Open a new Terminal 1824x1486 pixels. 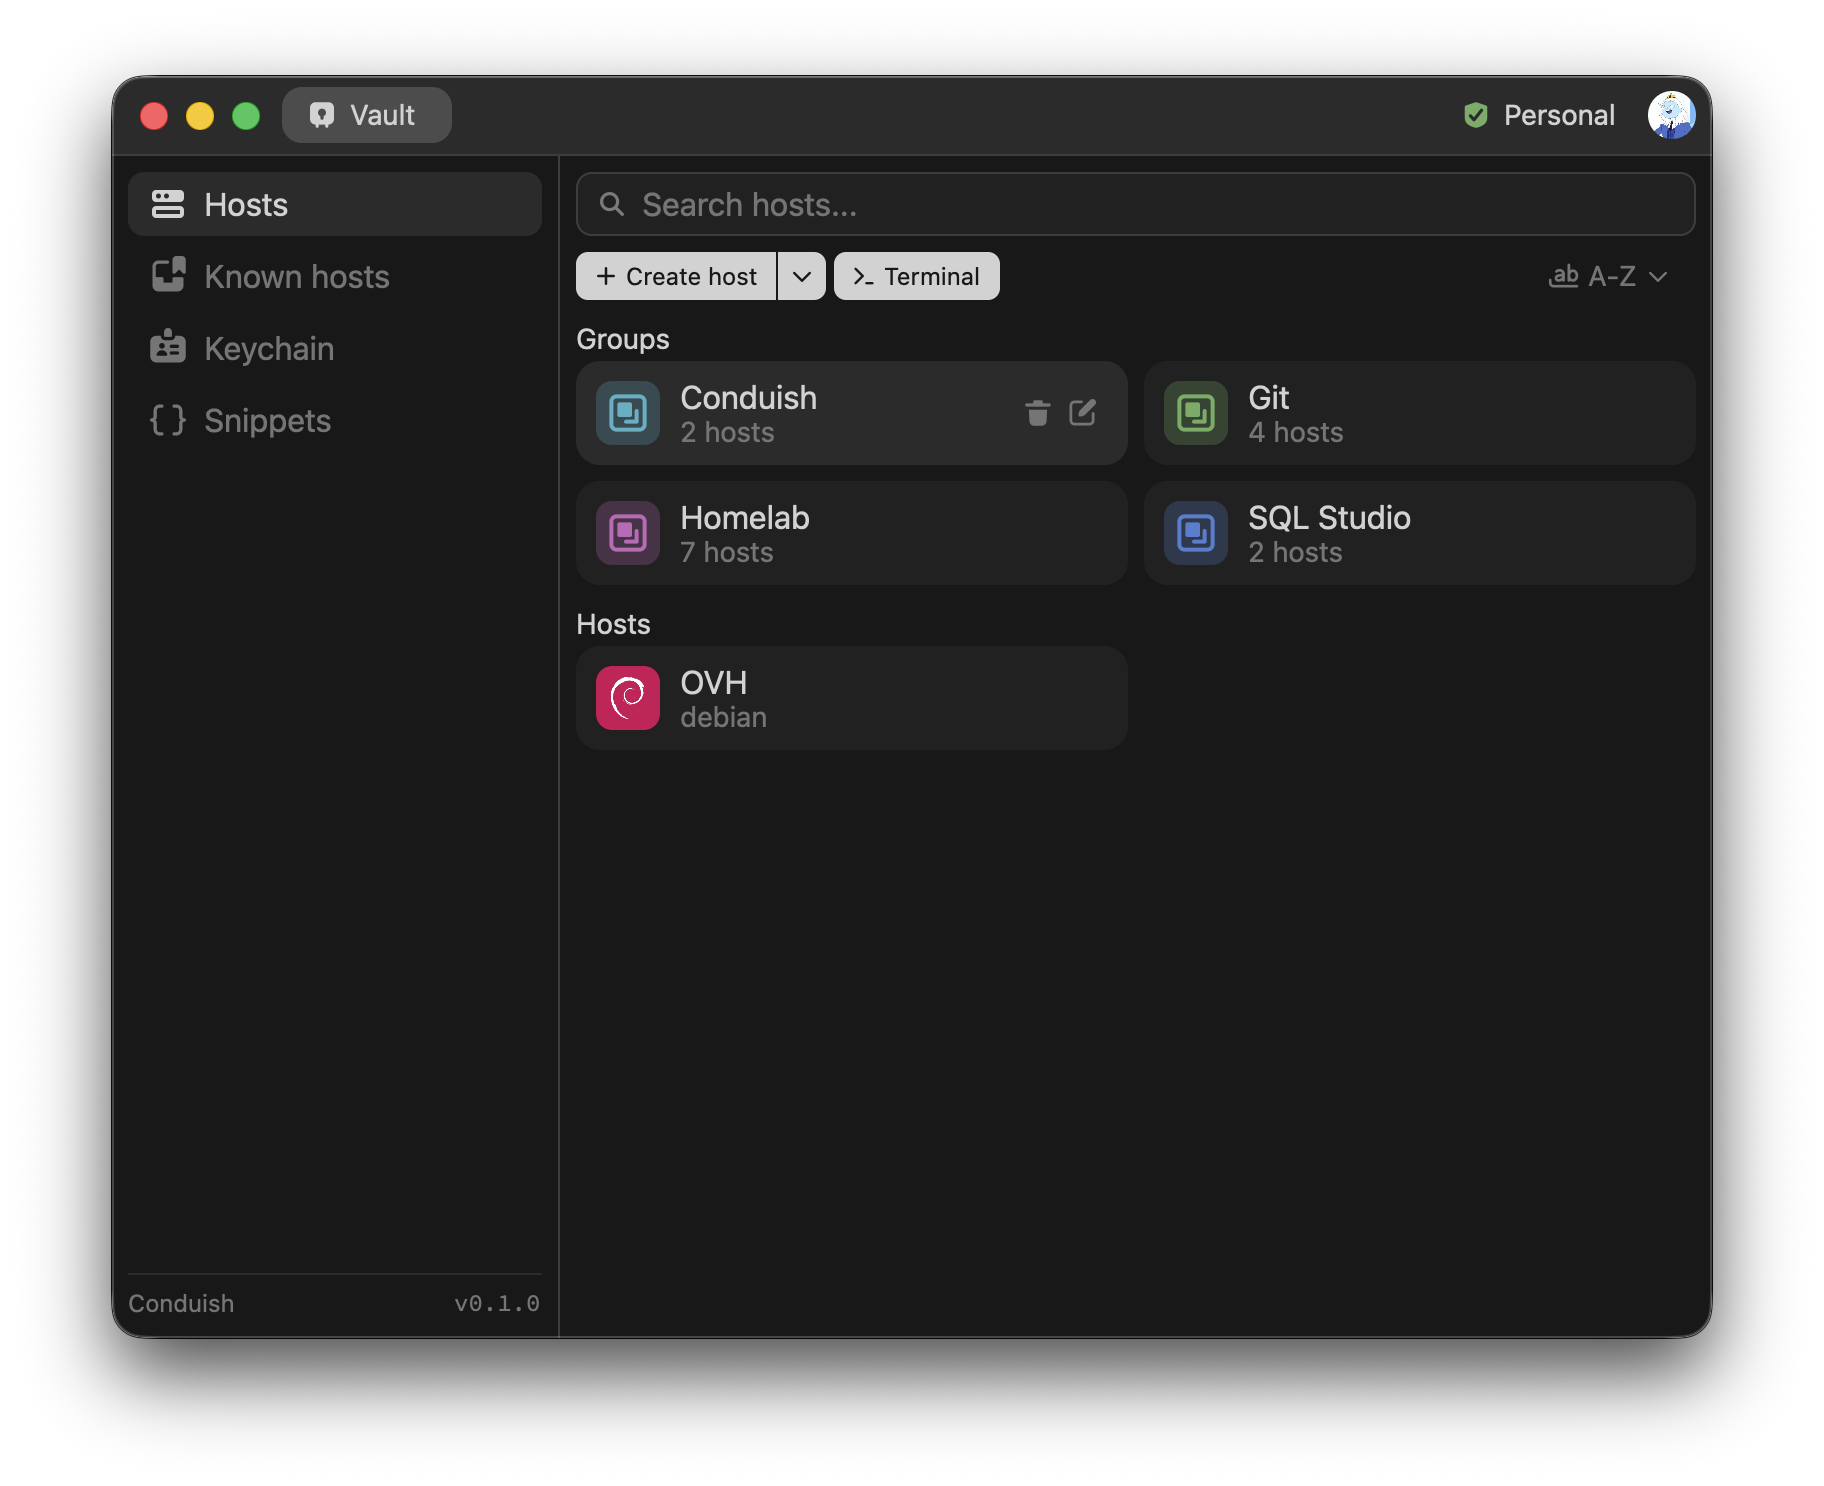pos(916,276)
